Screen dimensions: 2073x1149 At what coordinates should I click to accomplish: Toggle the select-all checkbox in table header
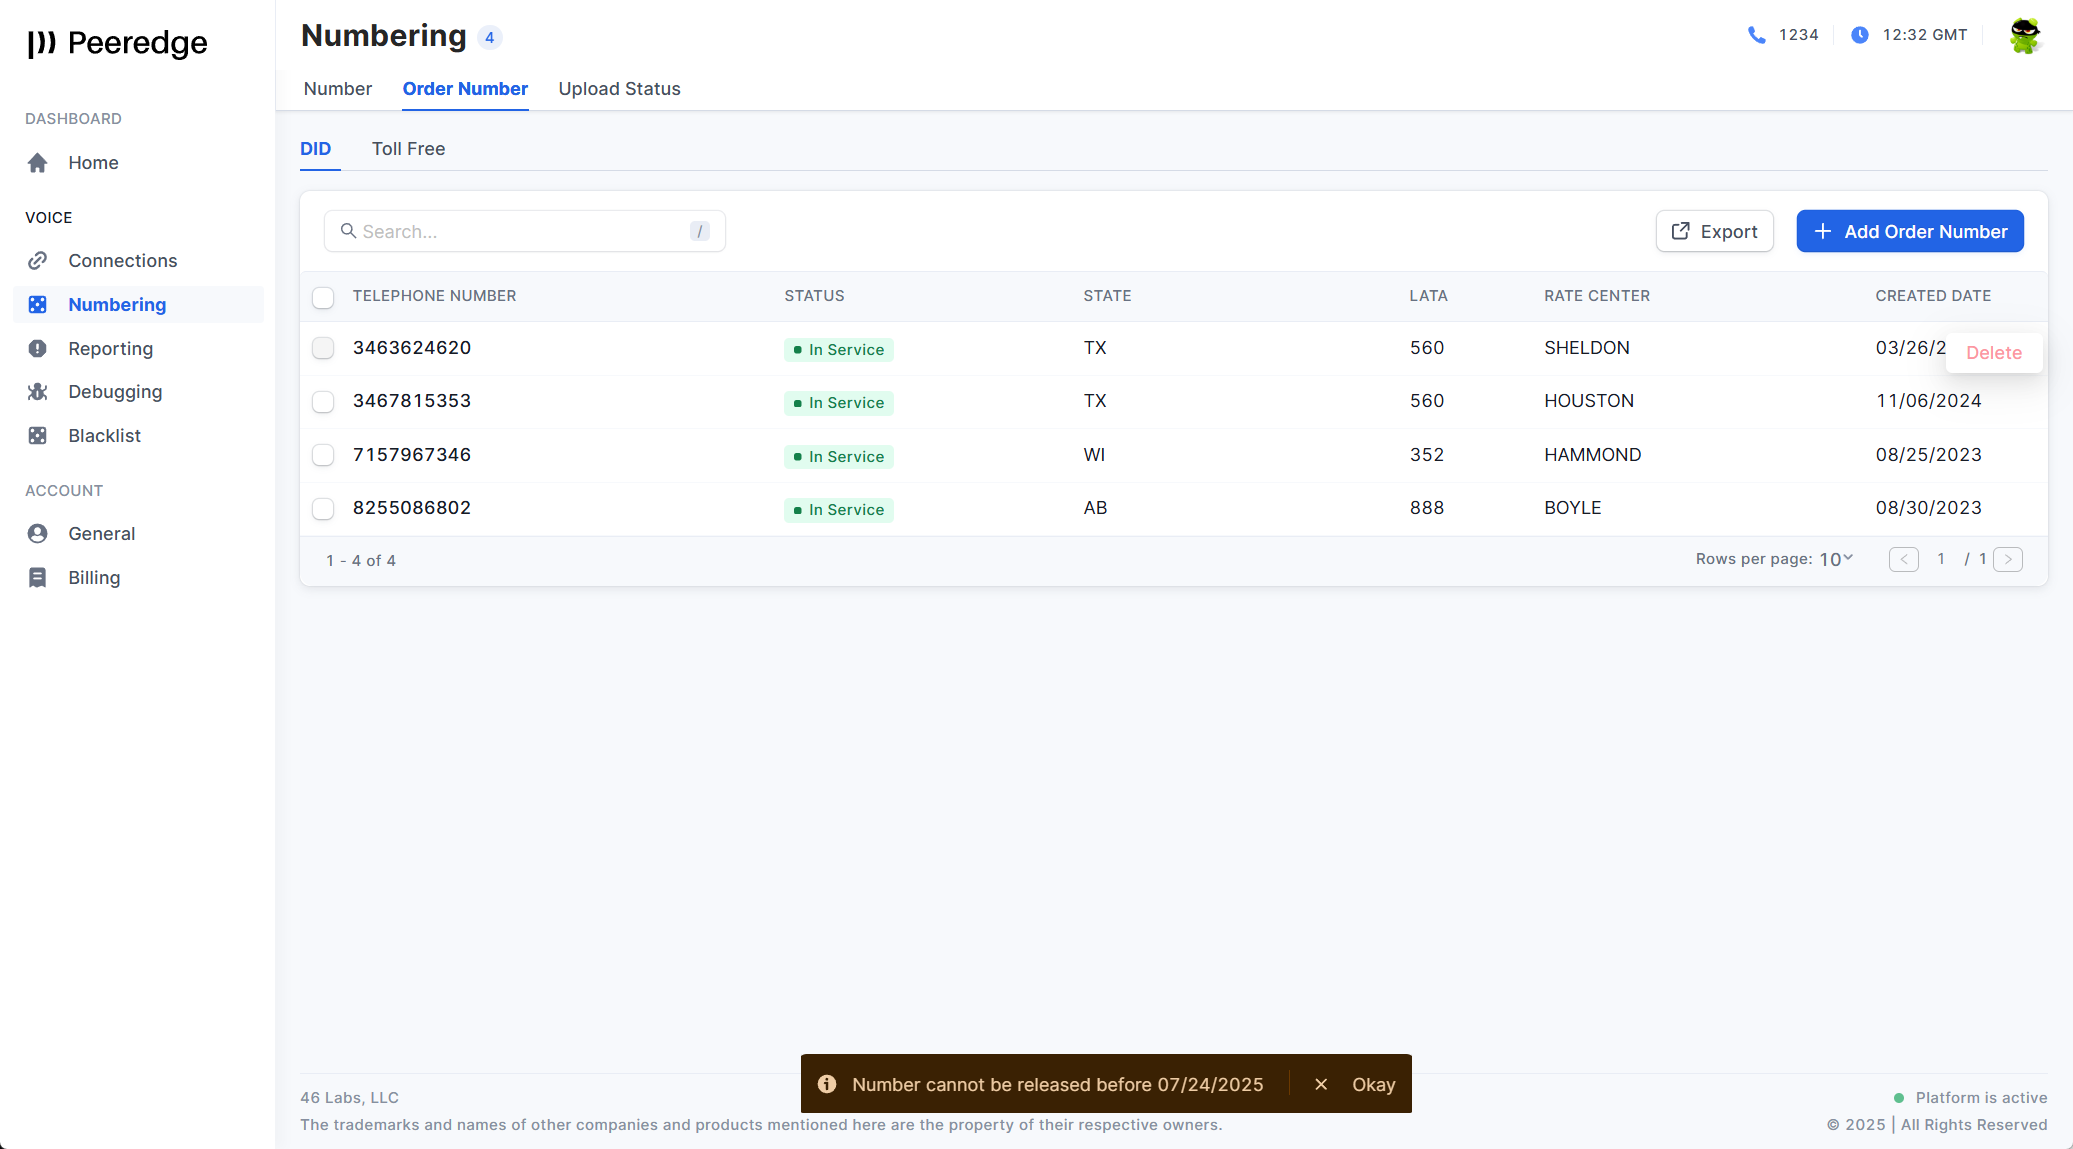(x=323, y=297)
